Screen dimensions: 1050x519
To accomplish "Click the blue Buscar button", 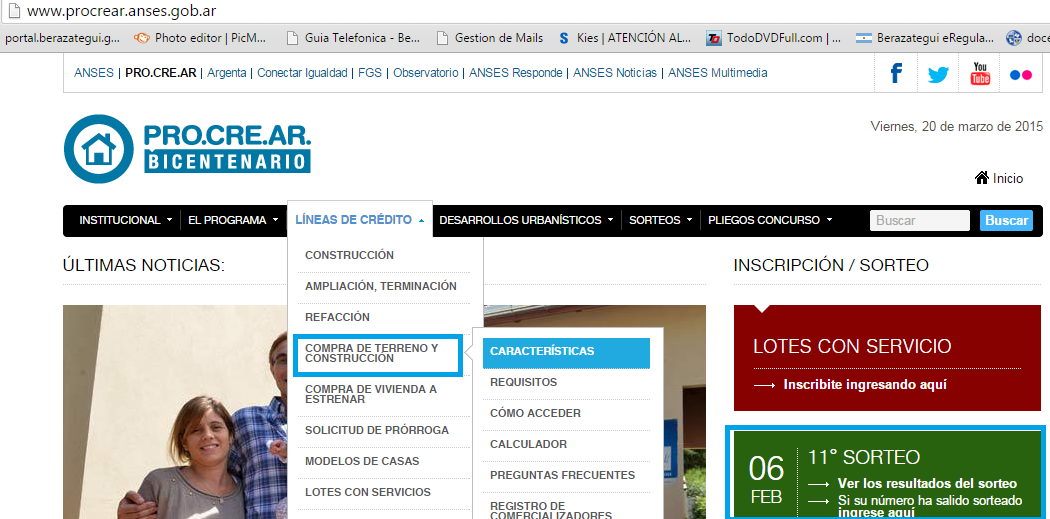I will [1006, 220].
